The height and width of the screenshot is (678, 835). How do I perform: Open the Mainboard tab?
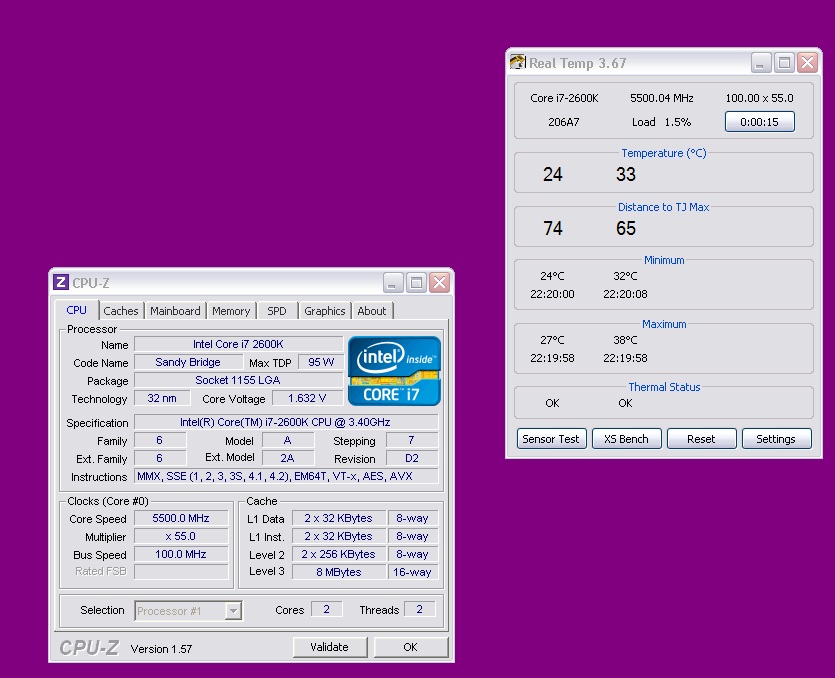[176, 311]
